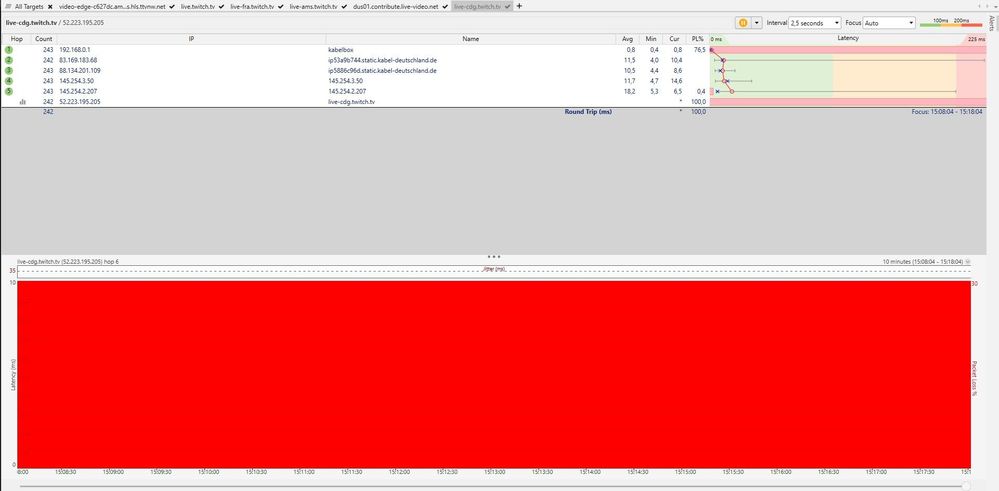This screenshot has height=491, width=999.
Task: Open the Focus dropdown set to Auto
Action: tap(889, 23)
